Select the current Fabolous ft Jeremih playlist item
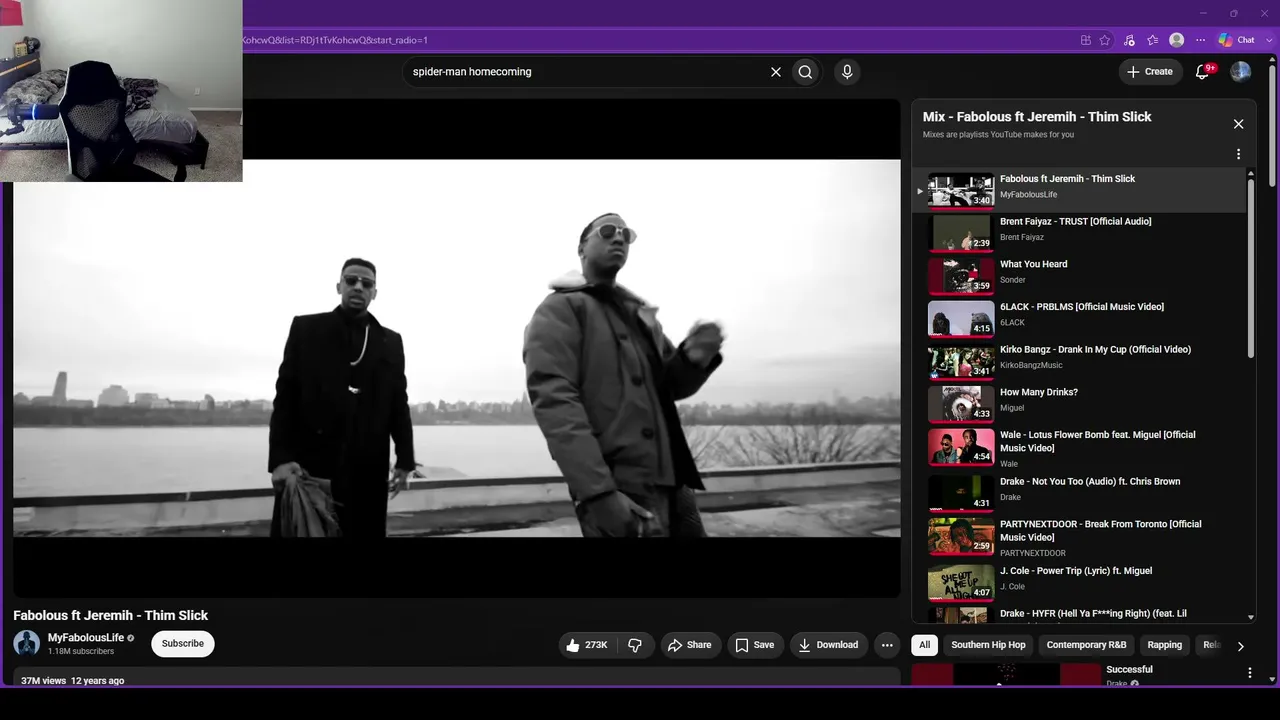 (x=1081, y=189)
